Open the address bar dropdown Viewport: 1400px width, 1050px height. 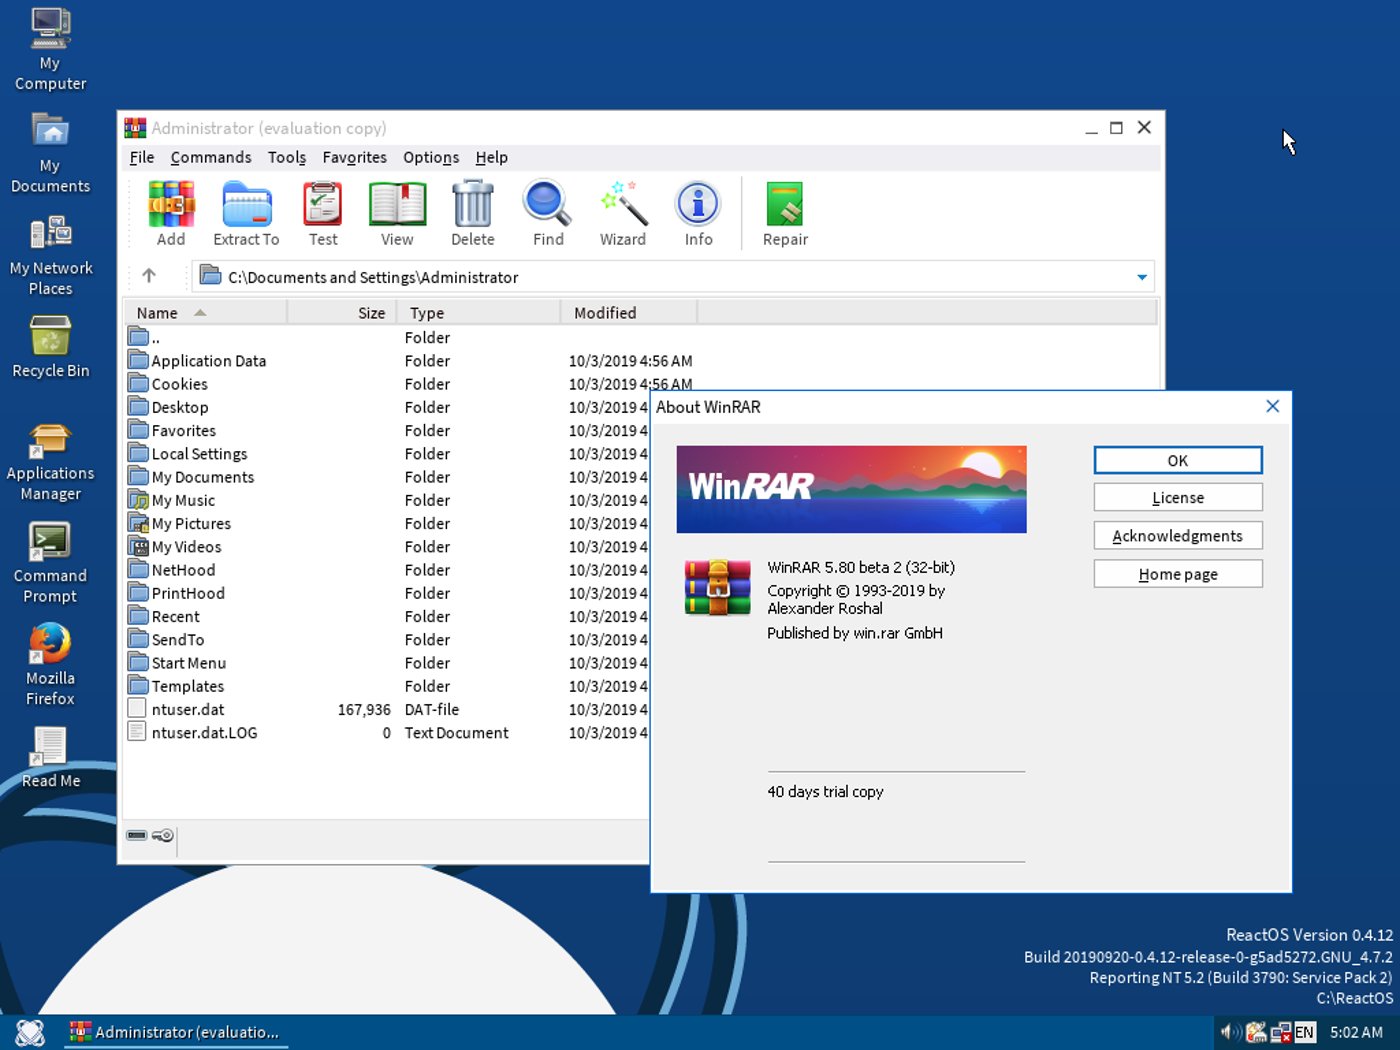pos(1141,277)
